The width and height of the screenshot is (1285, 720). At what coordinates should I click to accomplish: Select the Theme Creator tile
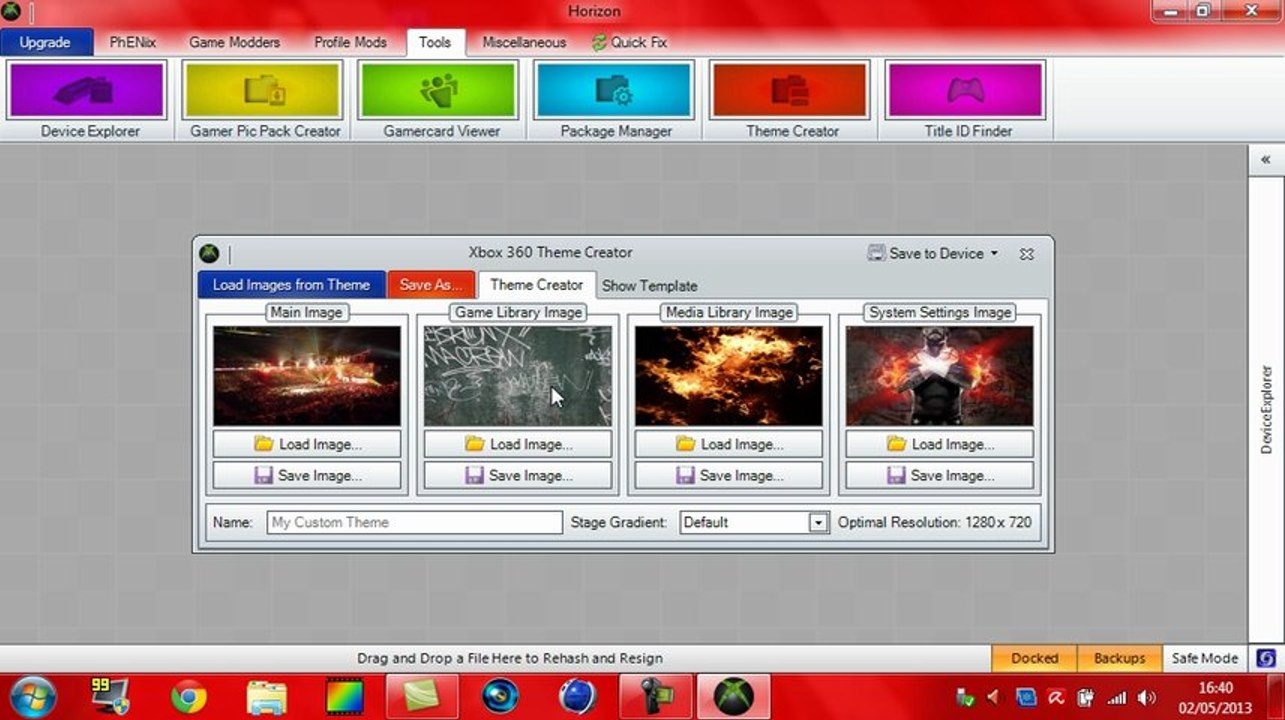[x=791, y=100]
